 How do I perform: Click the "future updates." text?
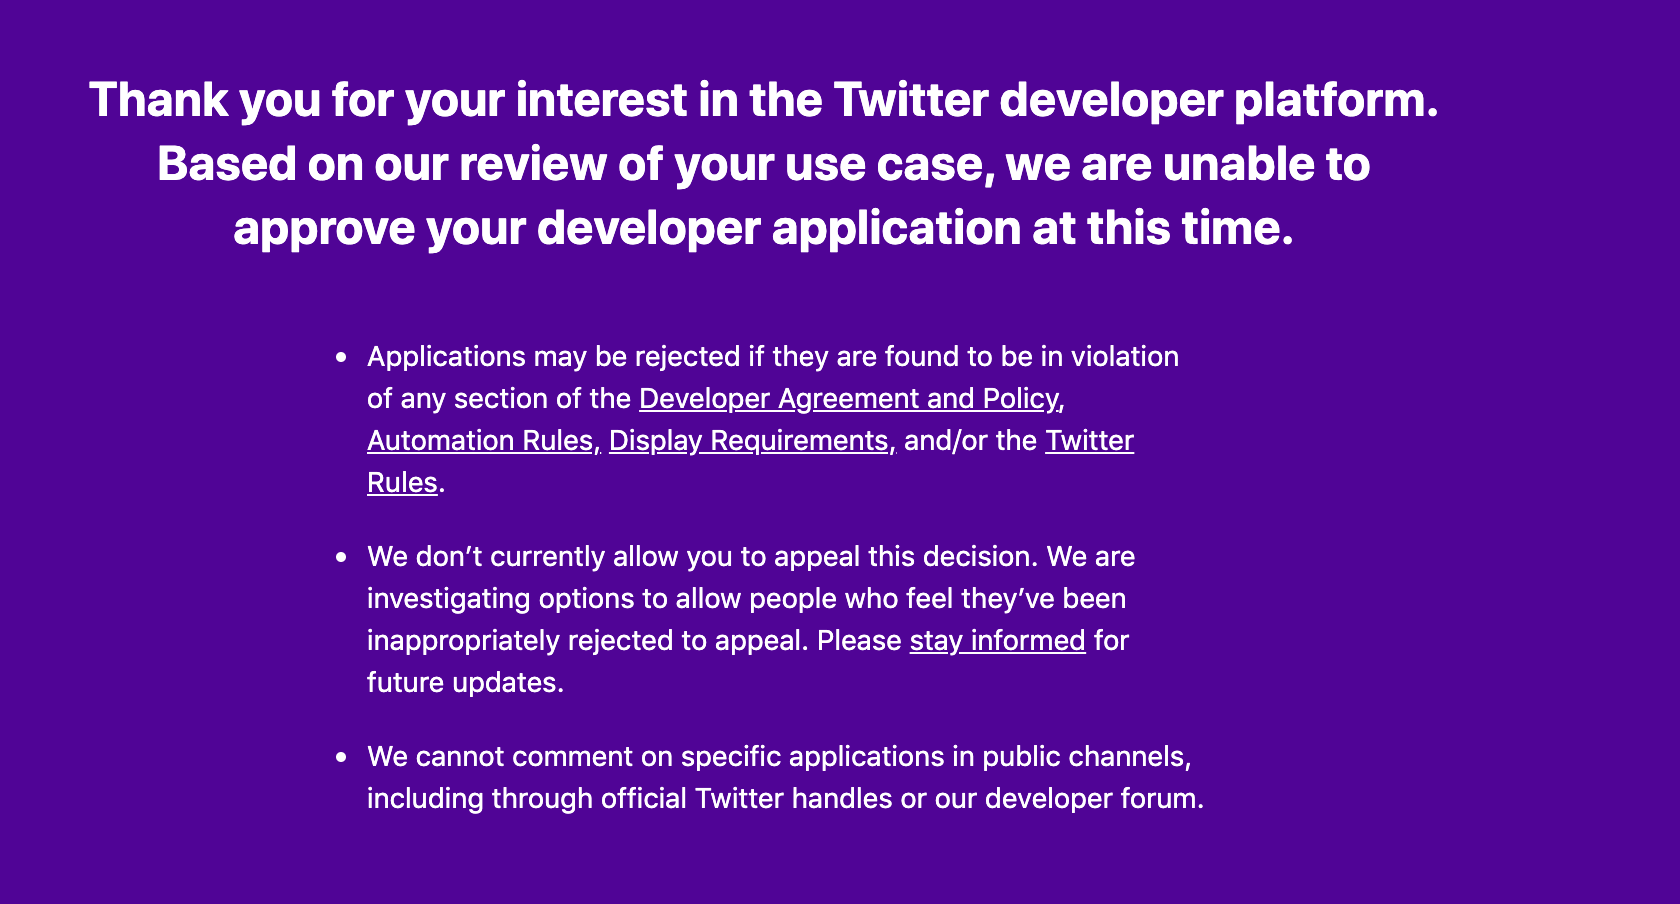466,682
